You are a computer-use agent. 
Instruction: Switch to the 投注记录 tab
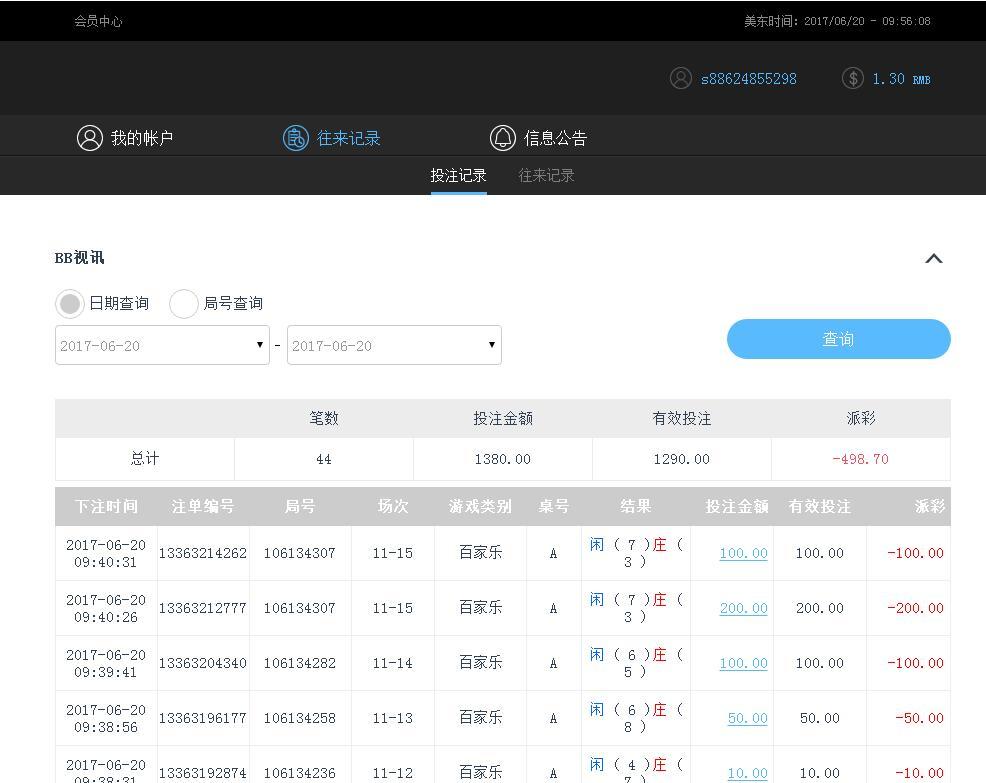coord(458,176)
